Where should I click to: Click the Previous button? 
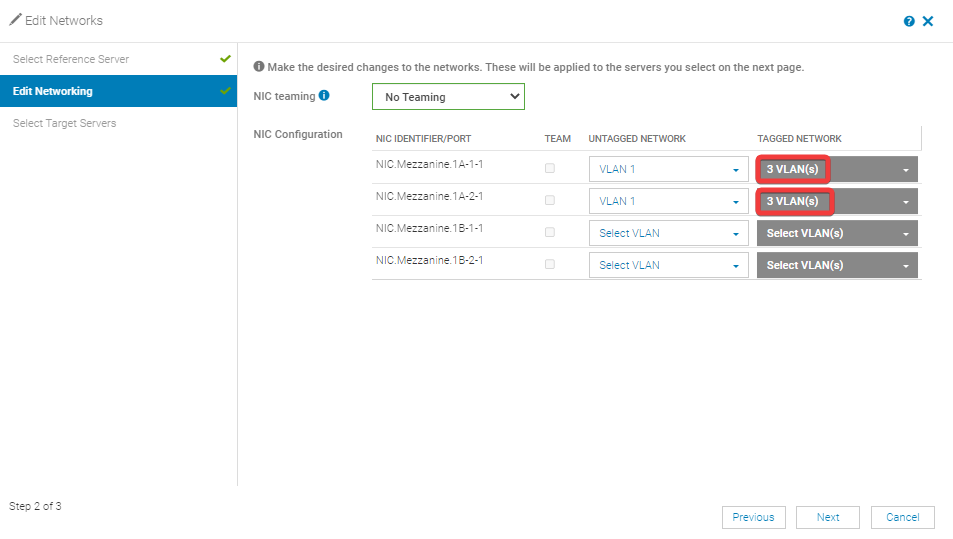tap(753, 517)
